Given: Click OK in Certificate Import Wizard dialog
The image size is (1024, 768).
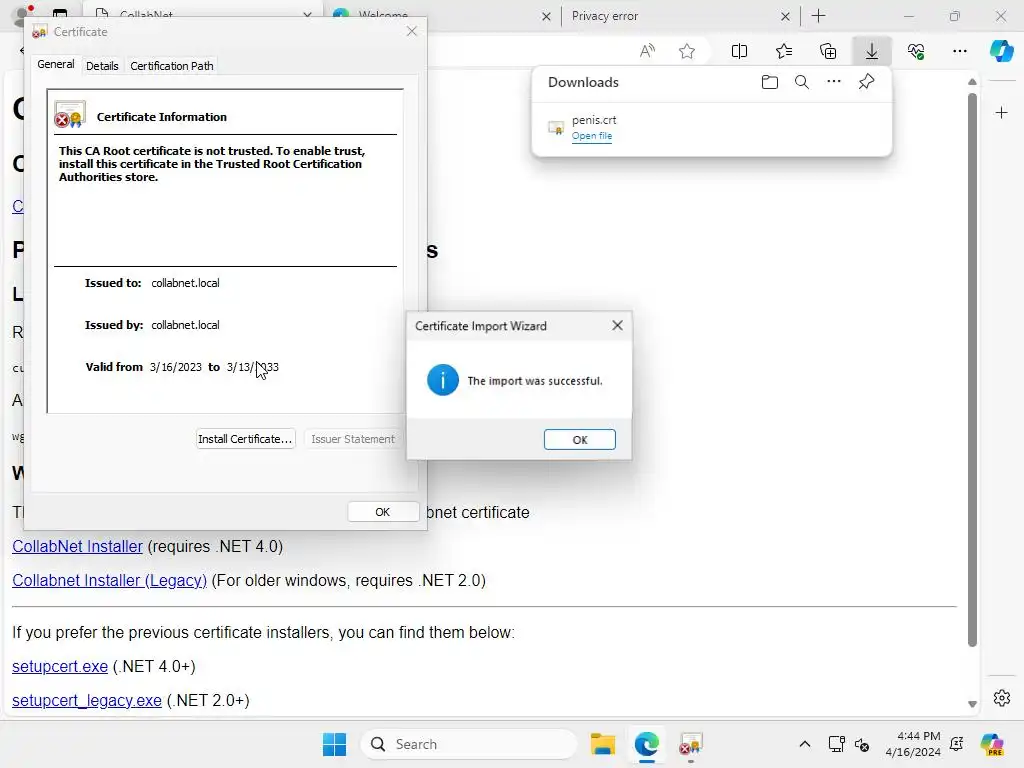Looking at the screenshot, I should tap(579, 440).
